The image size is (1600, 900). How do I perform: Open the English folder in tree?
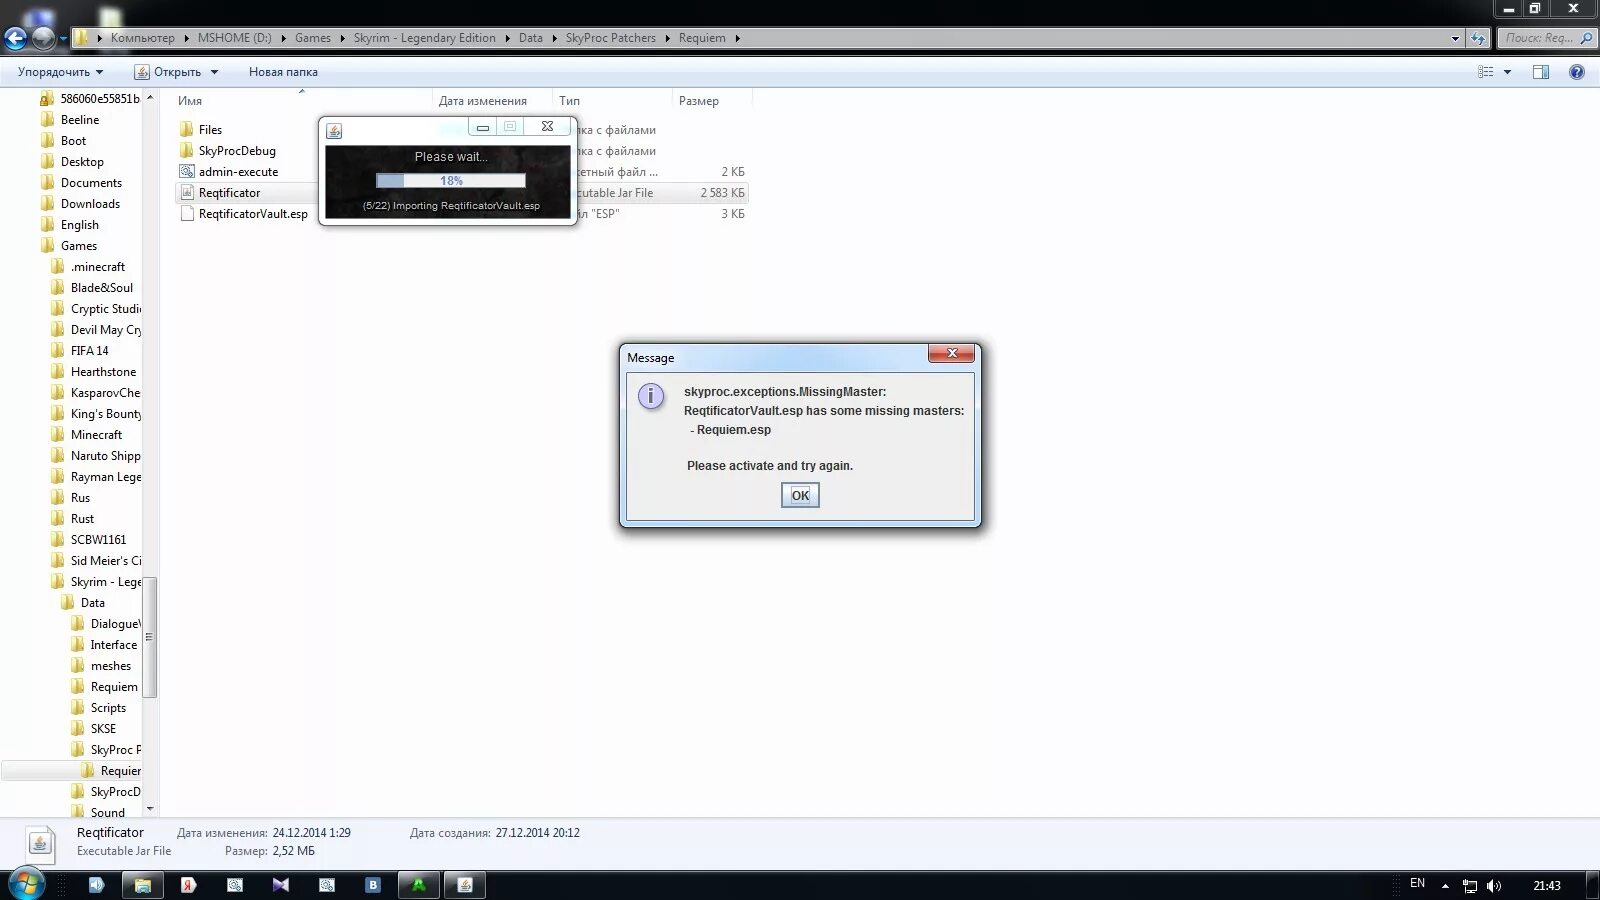pyautogui.click(x=79, y=225)
